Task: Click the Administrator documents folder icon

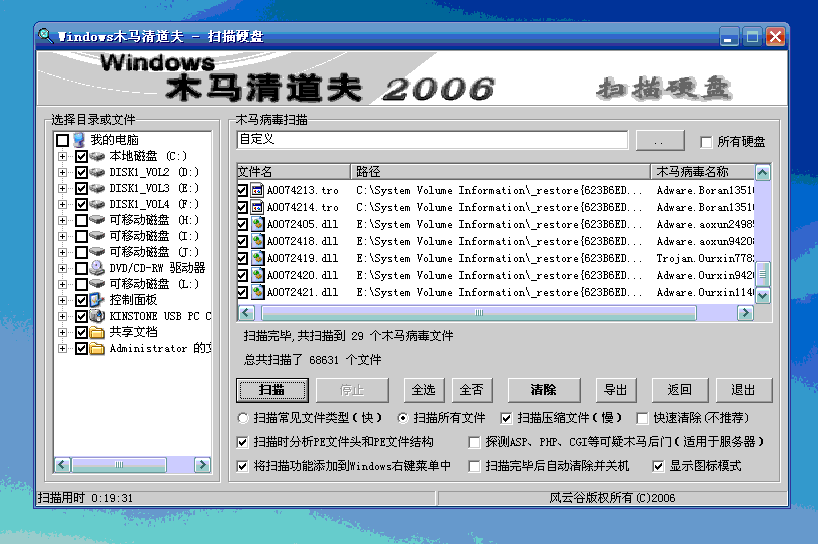Action: click(x=97, y=348)
